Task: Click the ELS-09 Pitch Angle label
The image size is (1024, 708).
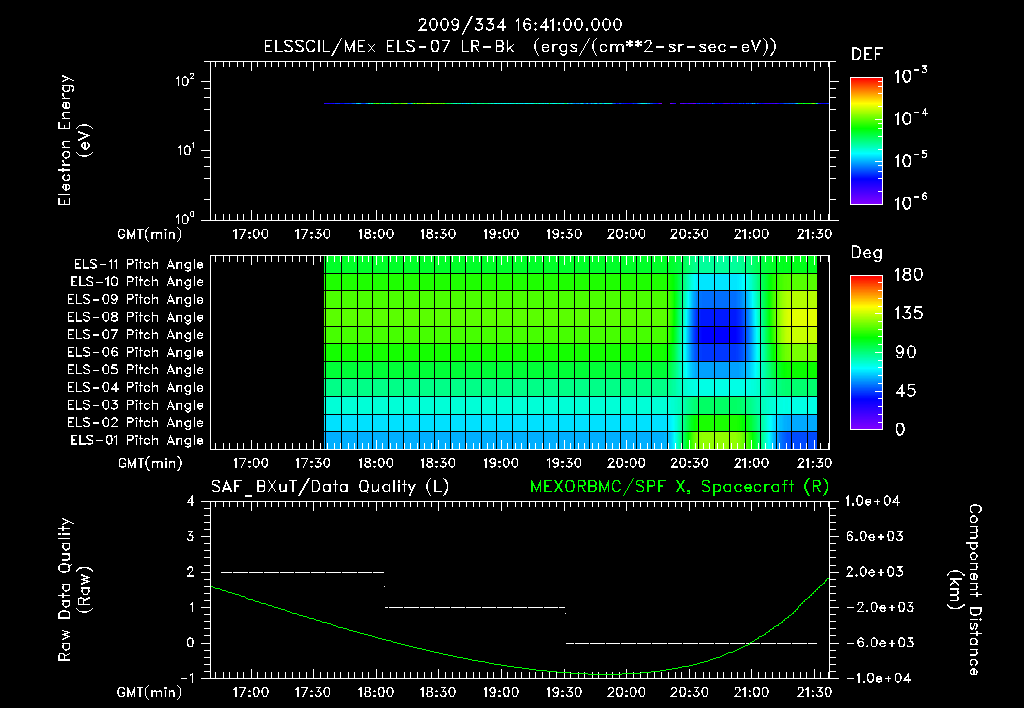Action: (135, 300)
